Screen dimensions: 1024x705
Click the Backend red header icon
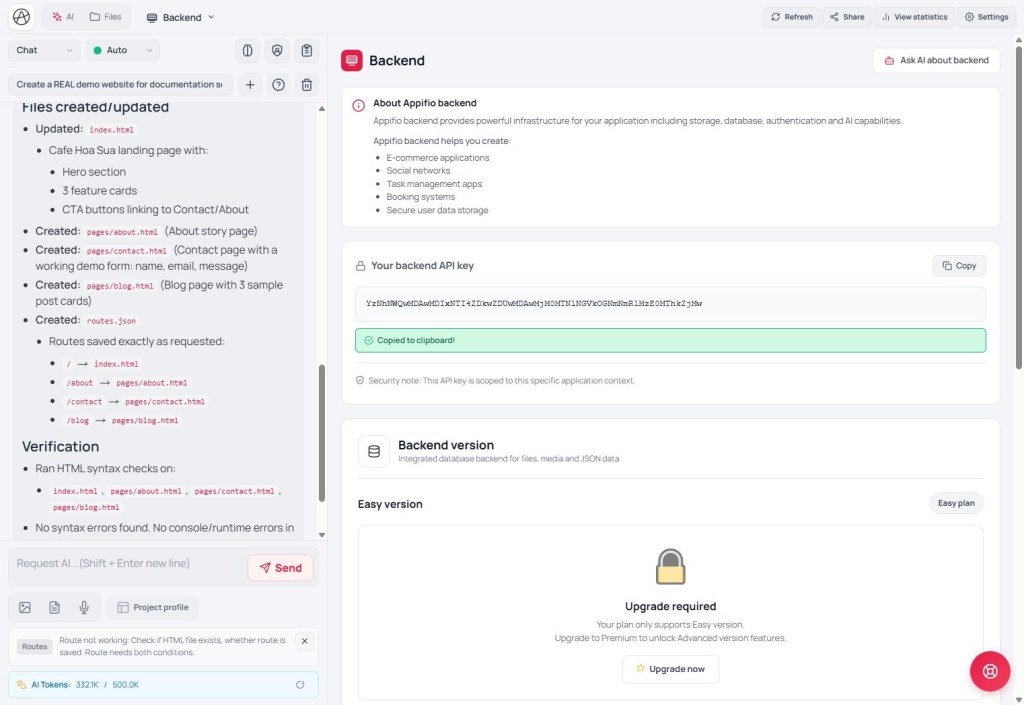click(351, 61)
